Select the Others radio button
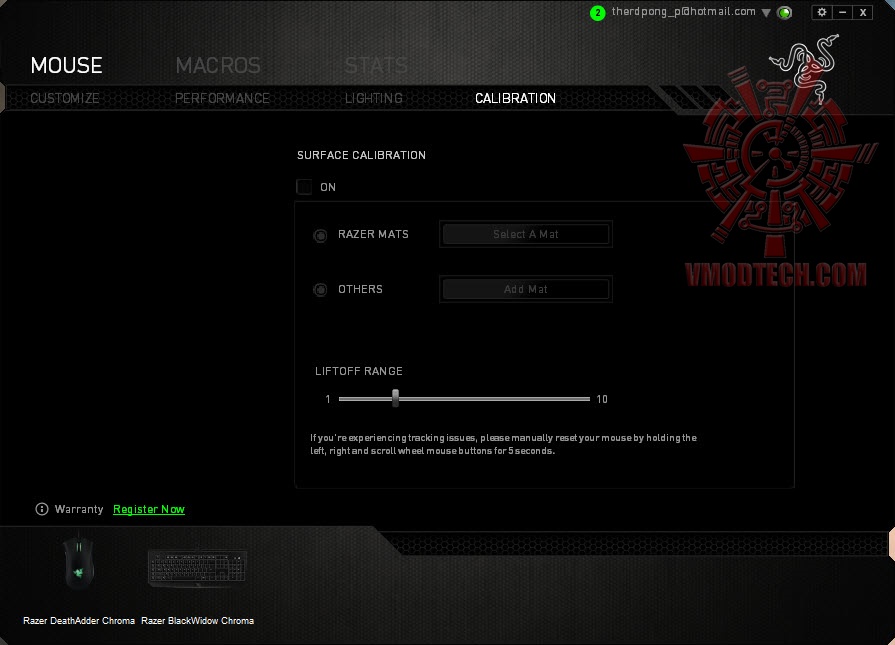 pyautogui.click(x=320, y=290)
